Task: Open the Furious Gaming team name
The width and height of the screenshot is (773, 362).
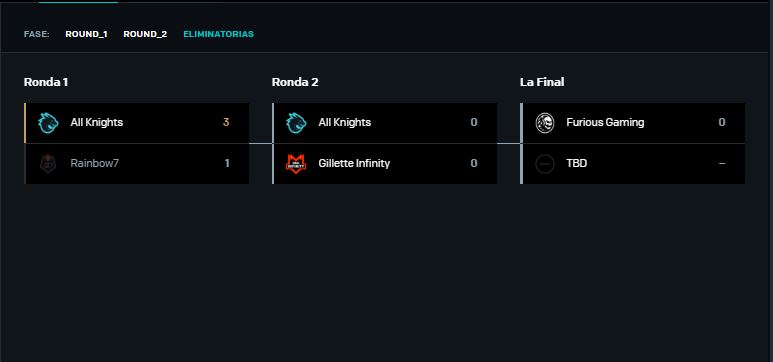Action: pos(605,122)
